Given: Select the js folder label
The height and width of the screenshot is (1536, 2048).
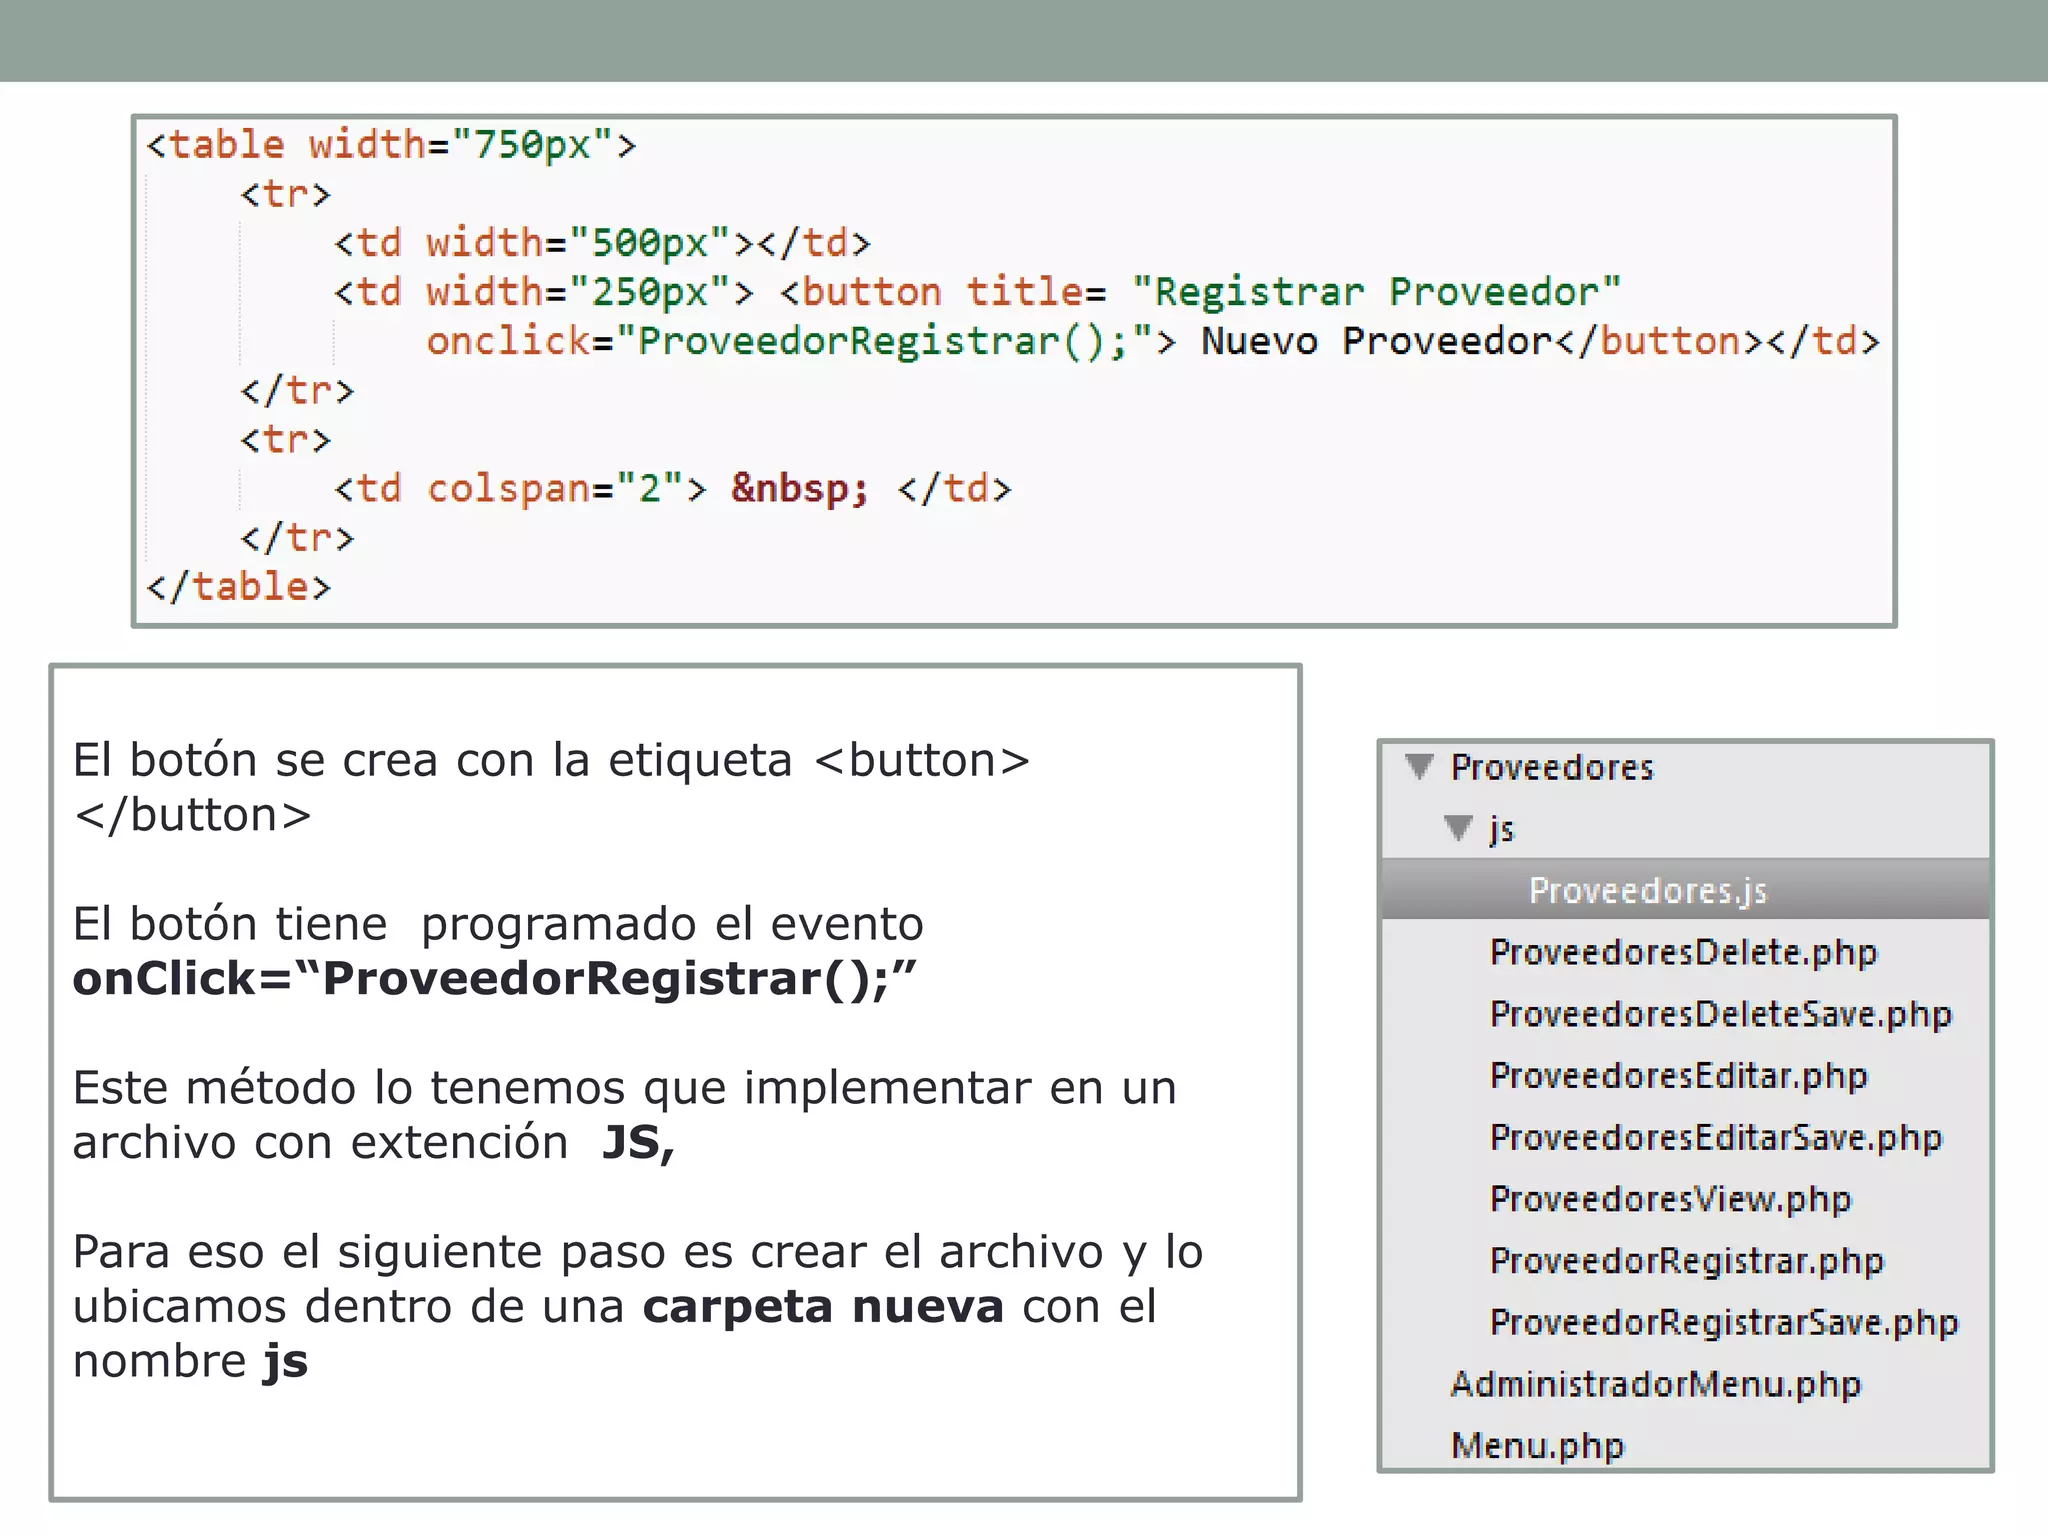Looking at the screenshot, I should pos(1501,829).
